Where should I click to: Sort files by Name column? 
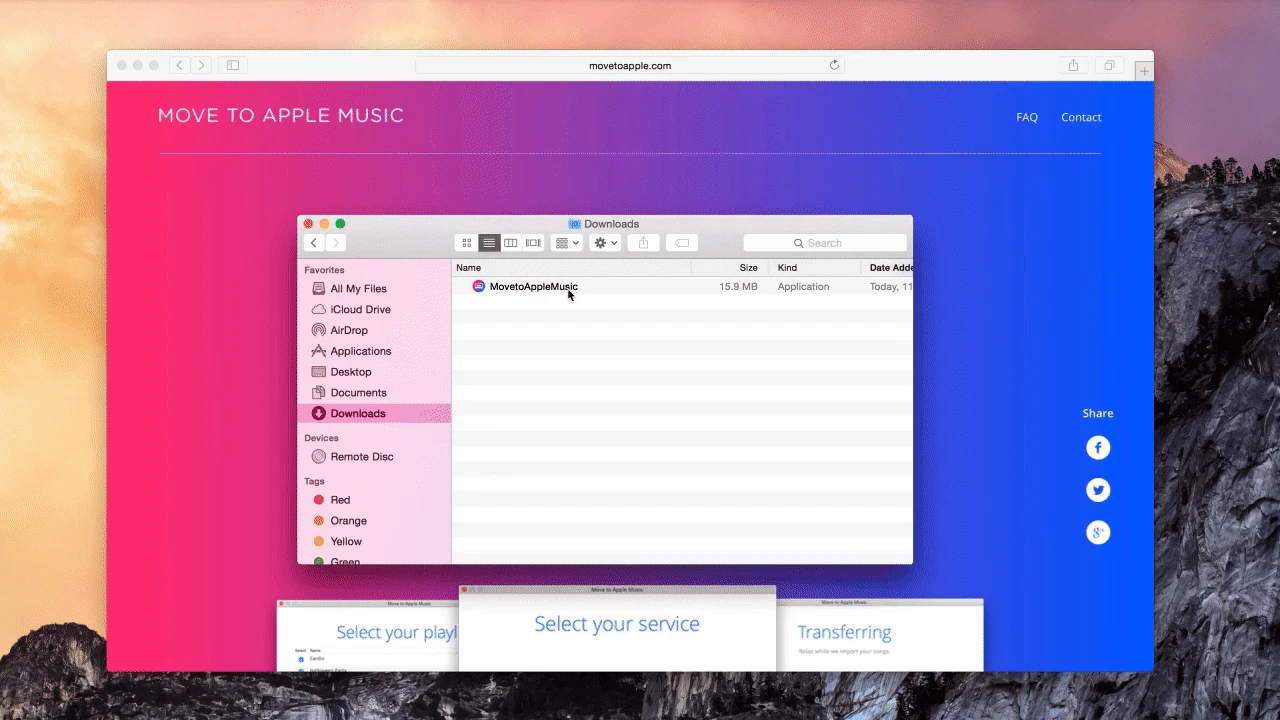click(x=571, y=268)
